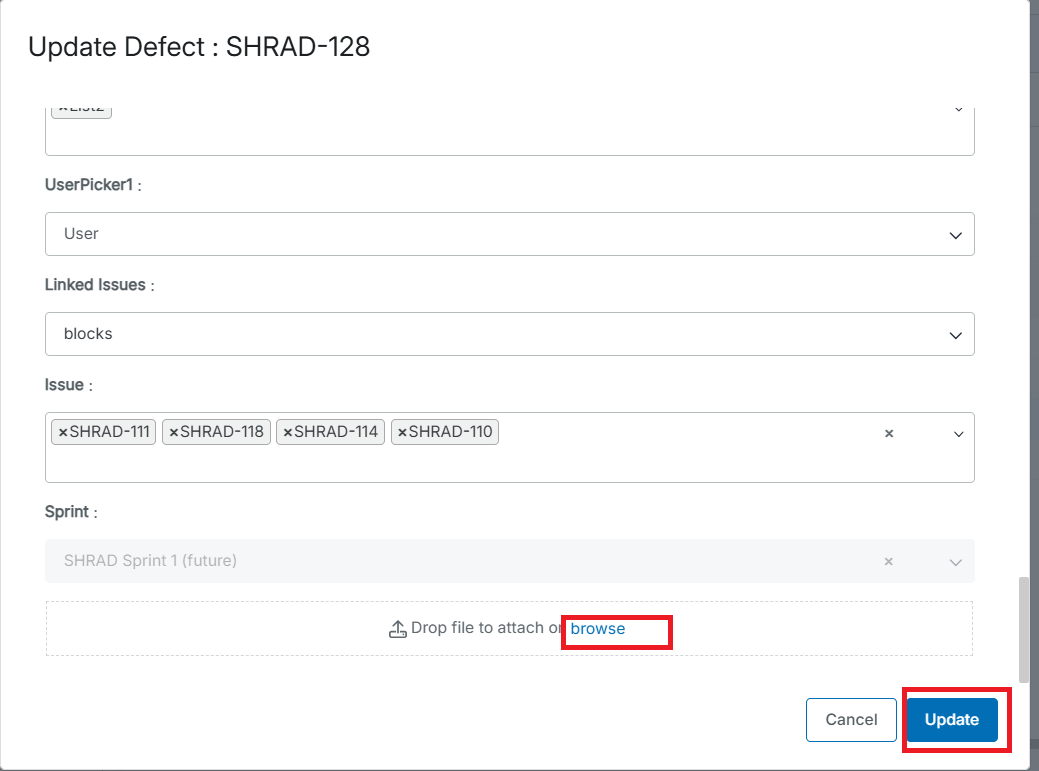The image size is (1039, 771).
Task: Expand the Issue multi-select dropdown arrow
Action: 958,433
